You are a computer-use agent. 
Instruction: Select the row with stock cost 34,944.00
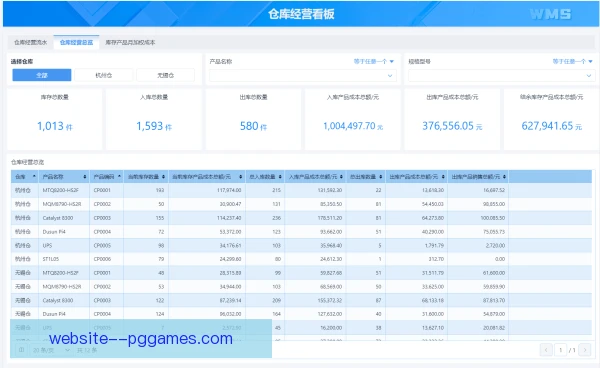[x=301, y=287]
